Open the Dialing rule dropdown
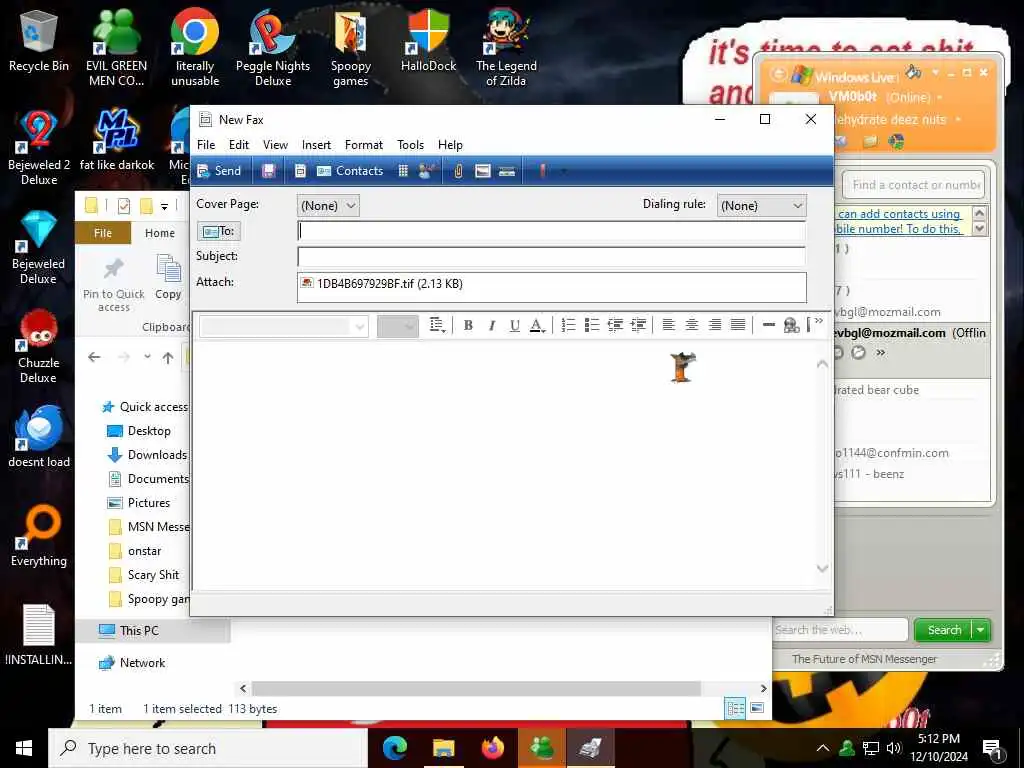 [x=761, y=206]
